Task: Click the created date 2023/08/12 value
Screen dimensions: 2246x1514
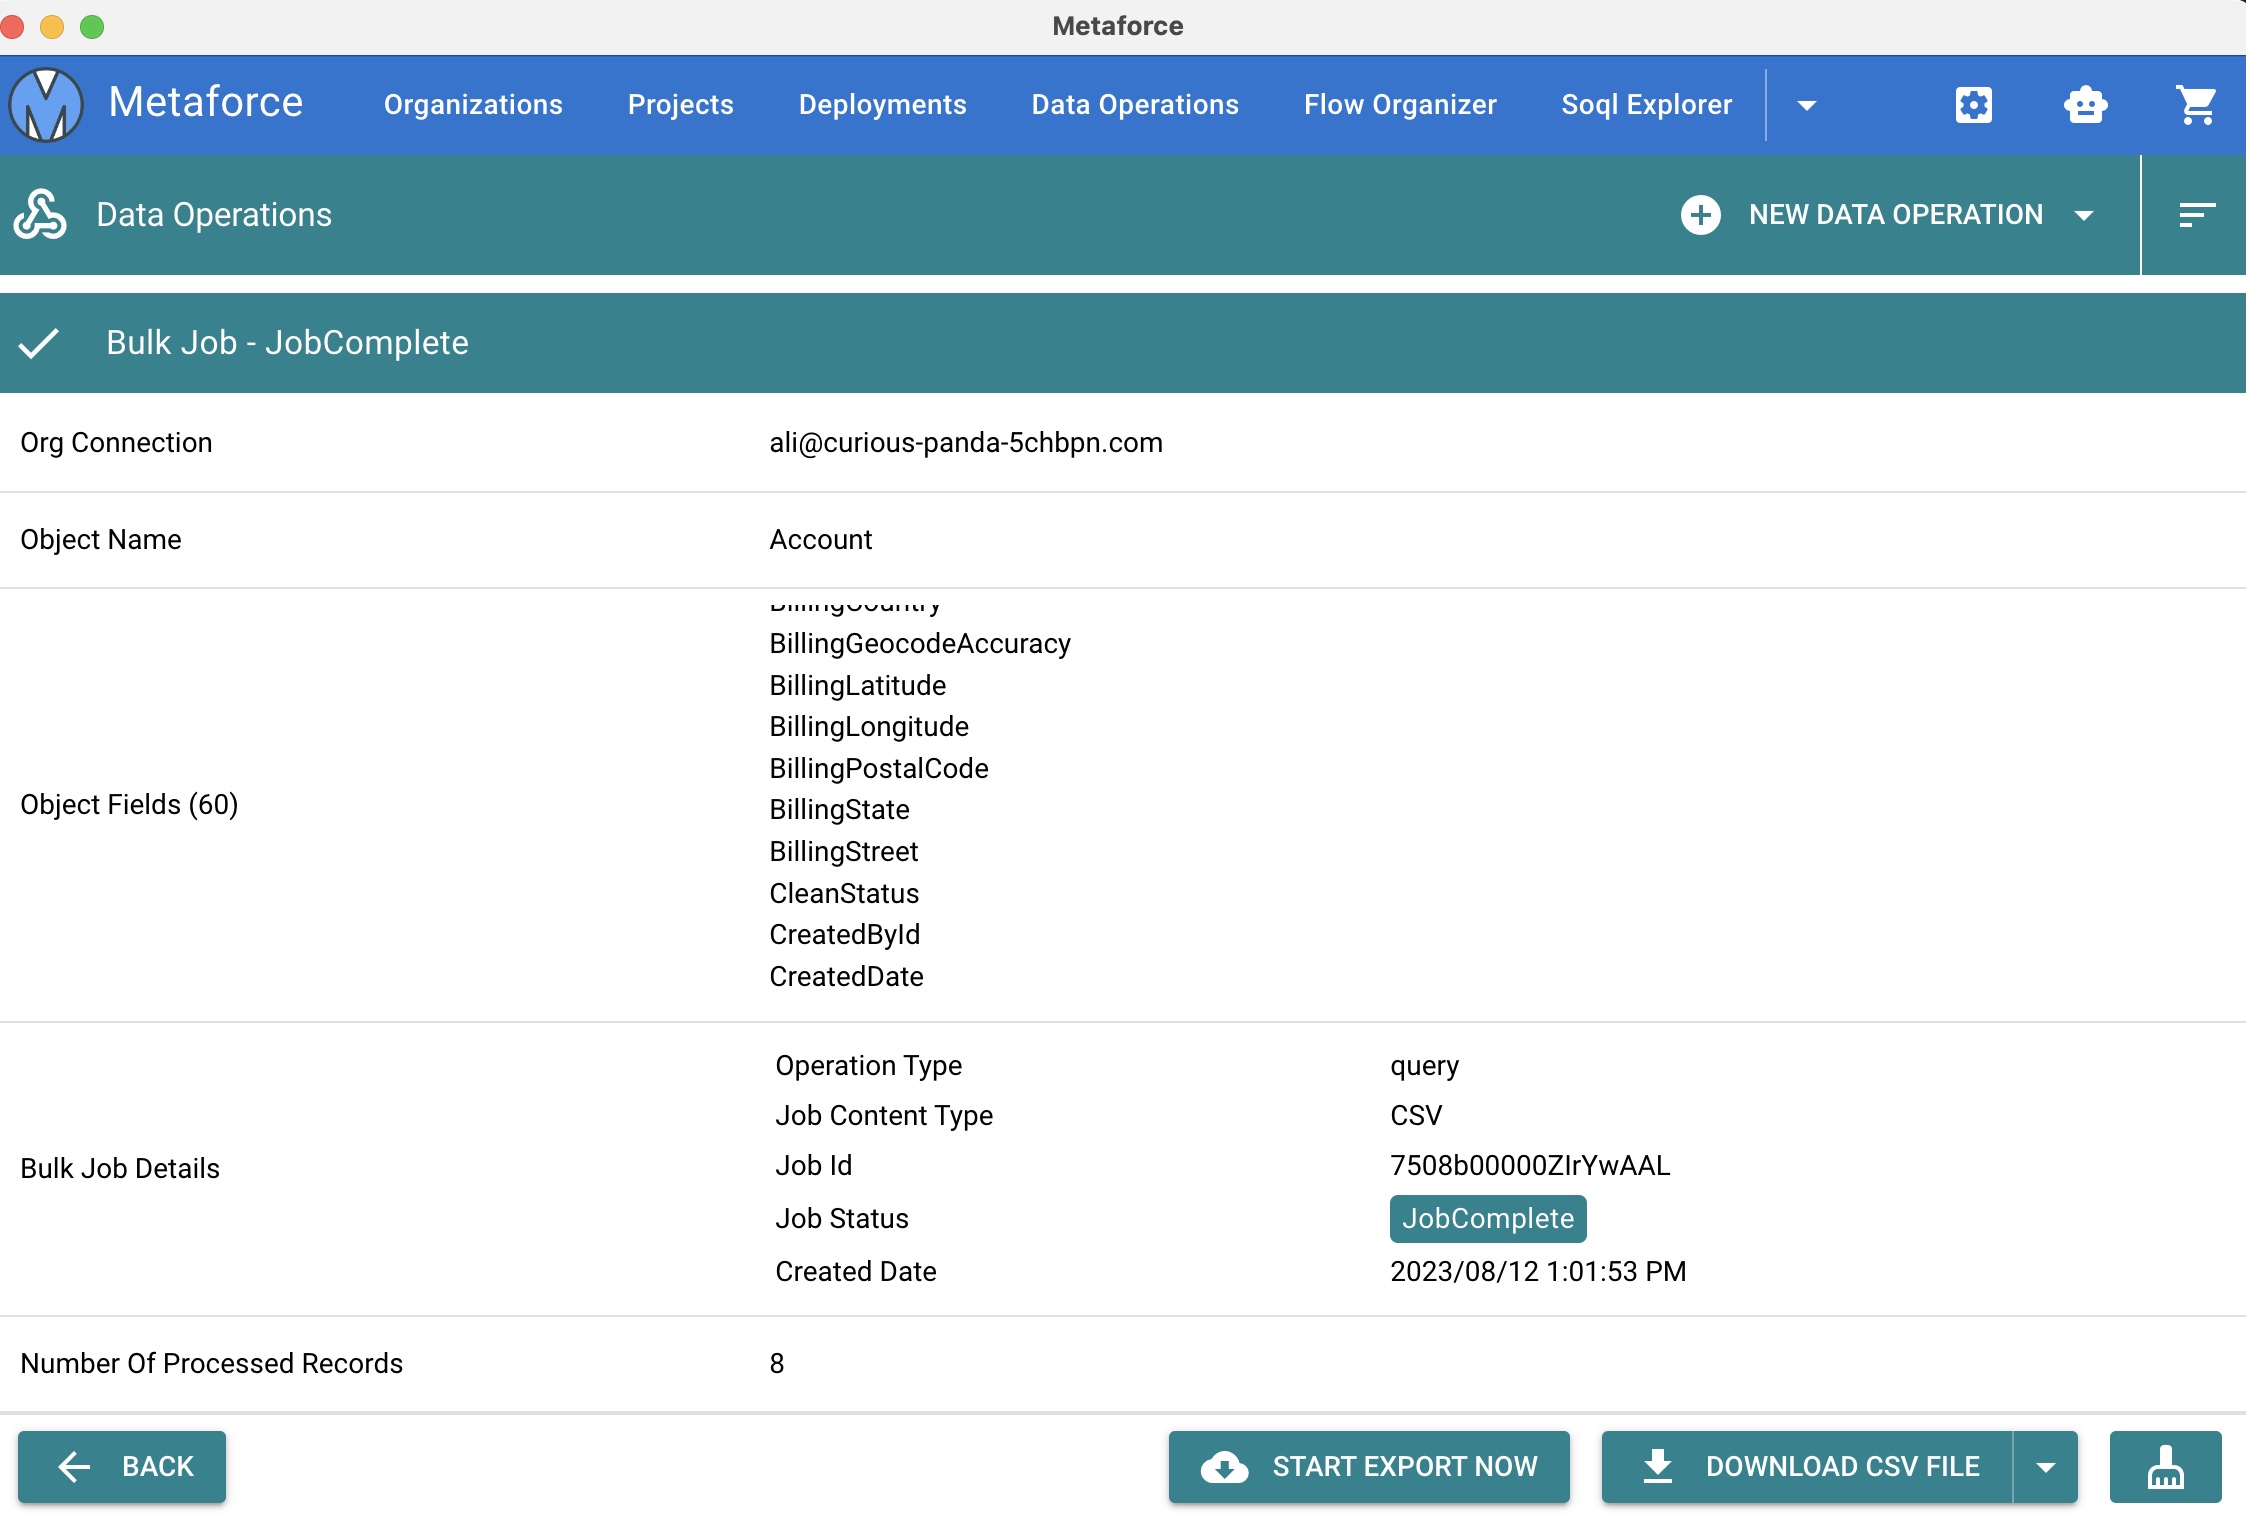Action: pos(1538,1272)
